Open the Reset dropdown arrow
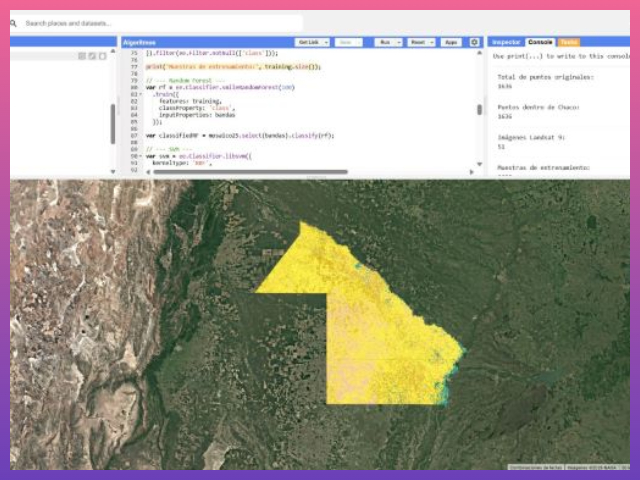 [431, 42]
